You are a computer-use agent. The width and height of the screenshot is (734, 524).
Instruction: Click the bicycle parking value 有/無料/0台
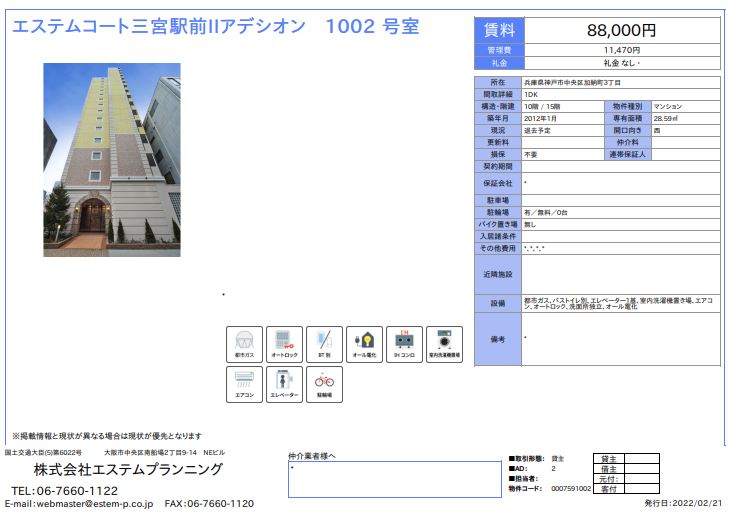(545, 213)
